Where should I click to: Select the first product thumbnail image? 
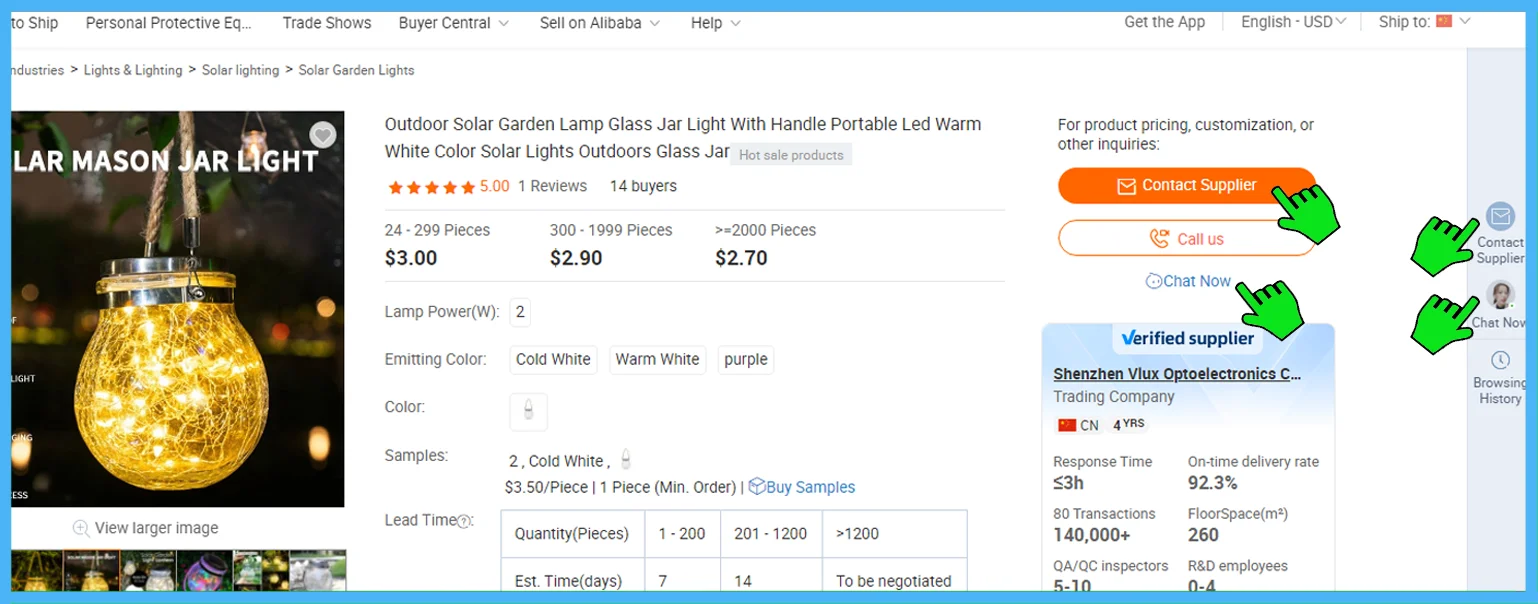36,570
